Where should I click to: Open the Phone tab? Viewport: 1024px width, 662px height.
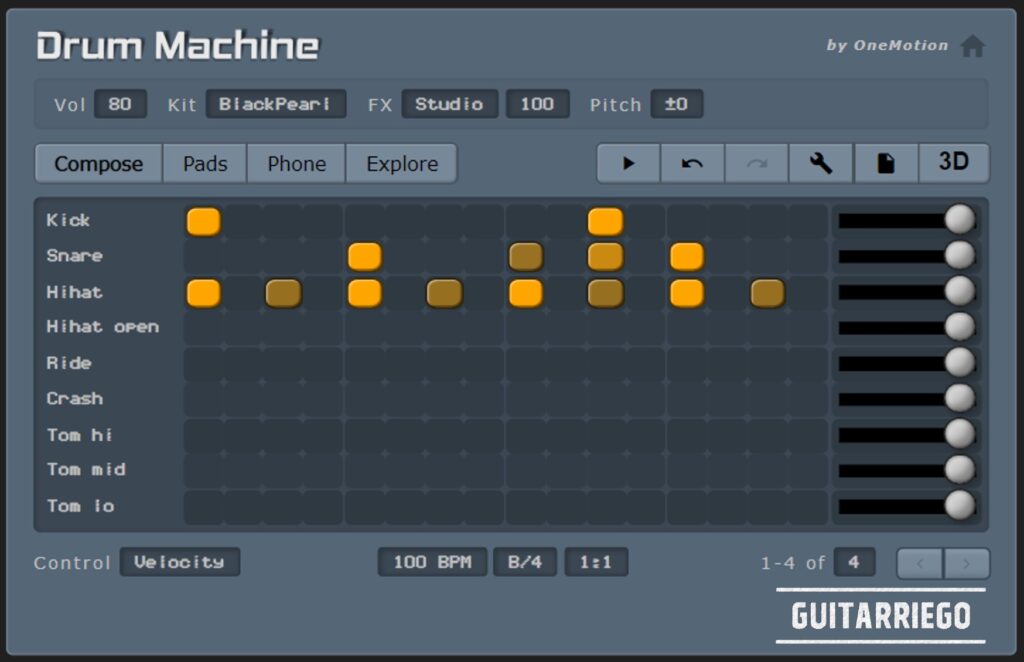point(296,163)
